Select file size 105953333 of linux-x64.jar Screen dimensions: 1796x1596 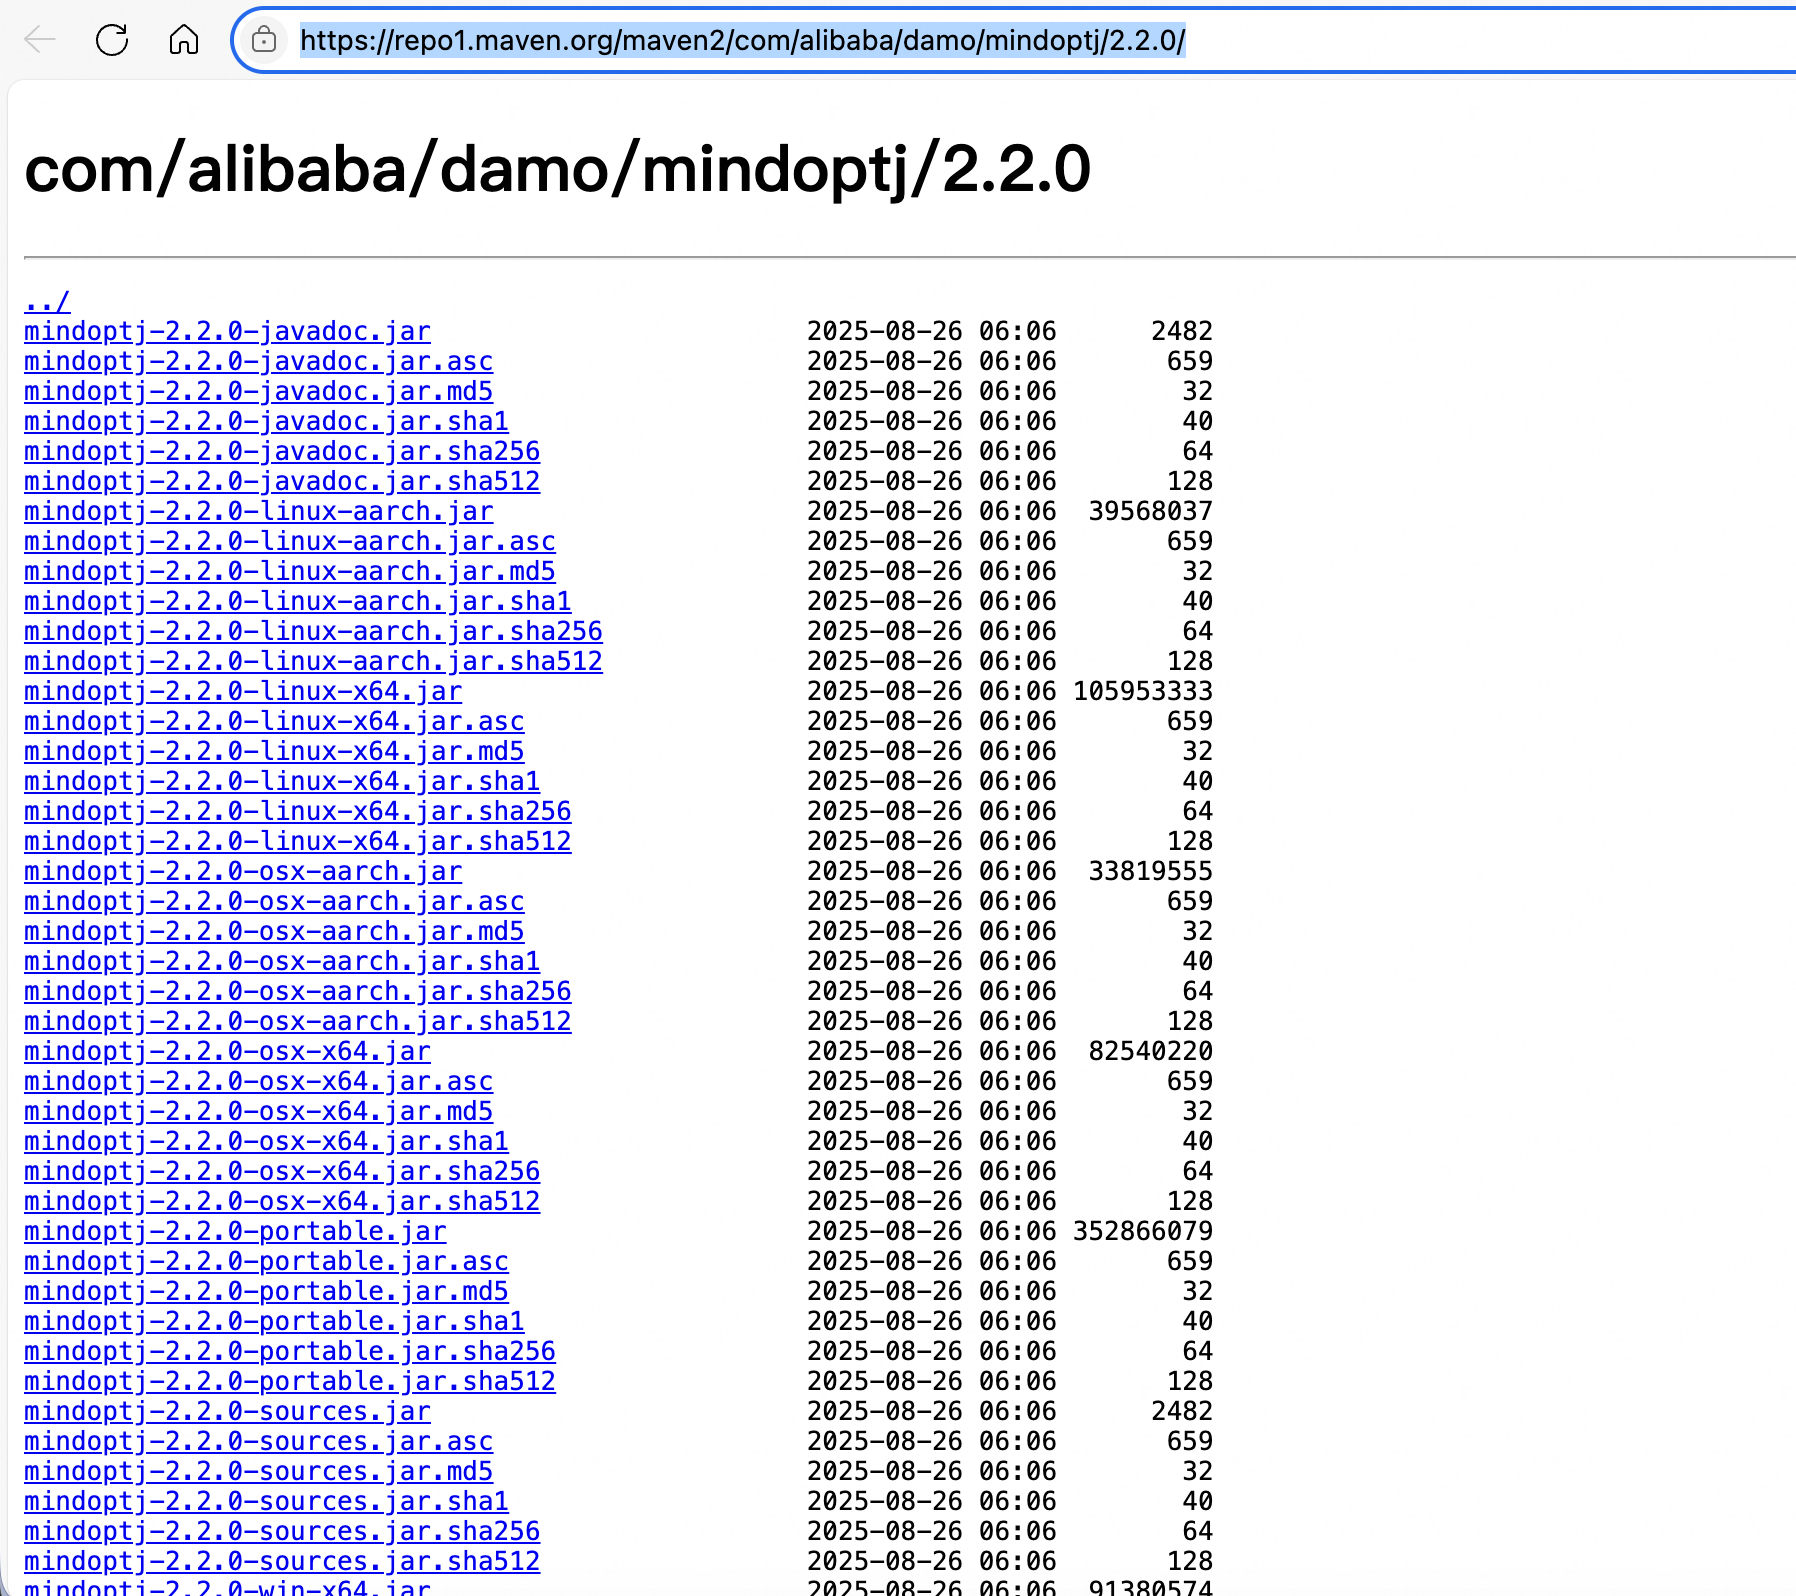(x=1143, y=691)
